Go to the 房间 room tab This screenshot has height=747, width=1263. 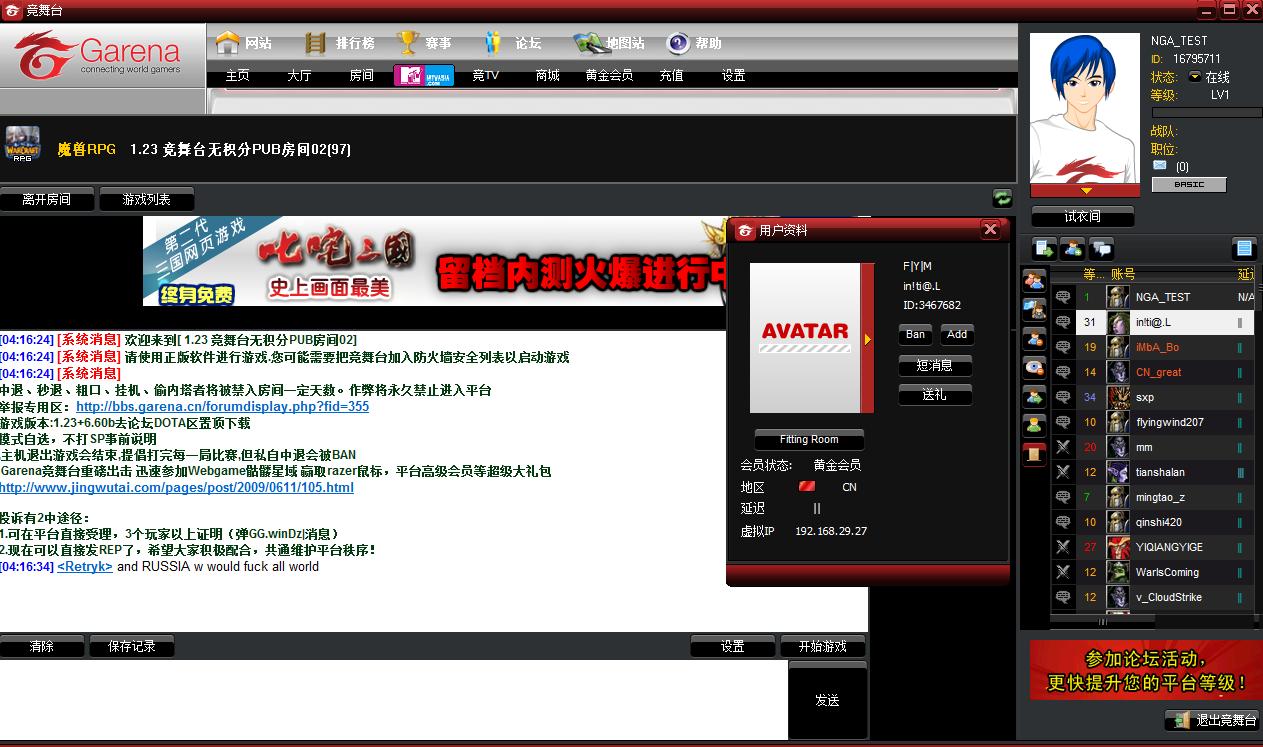tap(361, 75)
